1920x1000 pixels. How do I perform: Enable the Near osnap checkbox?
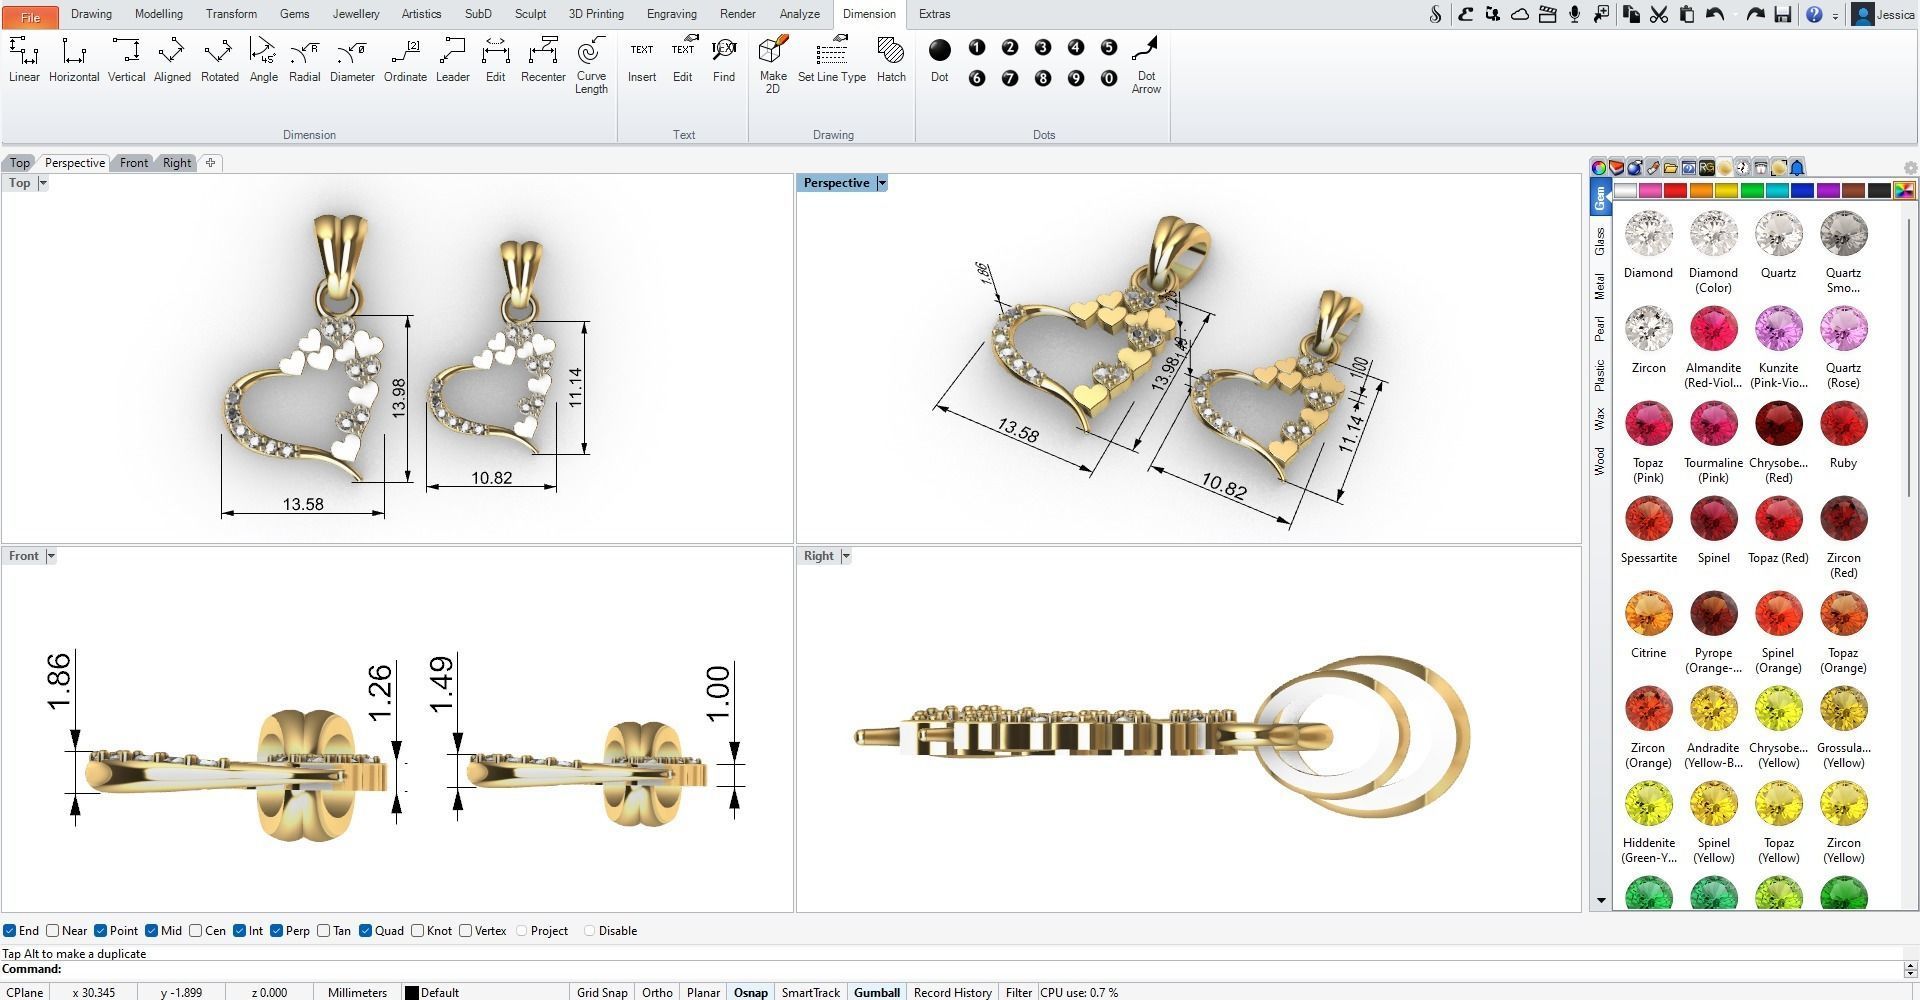(x=53, y=931)
